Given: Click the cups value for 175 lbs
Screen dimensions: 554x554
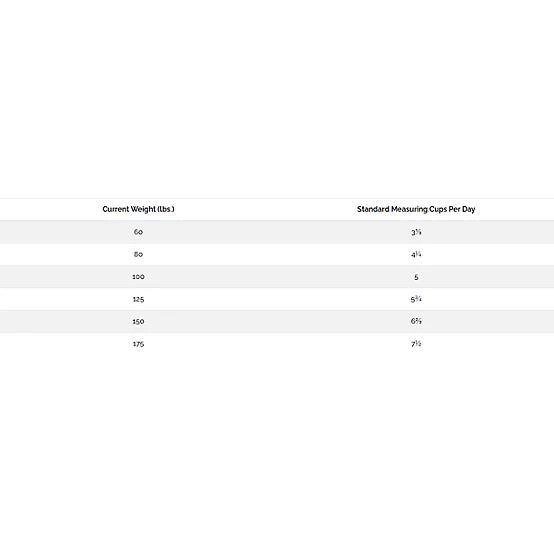Looking at the screenshot, I should [416, 344].
